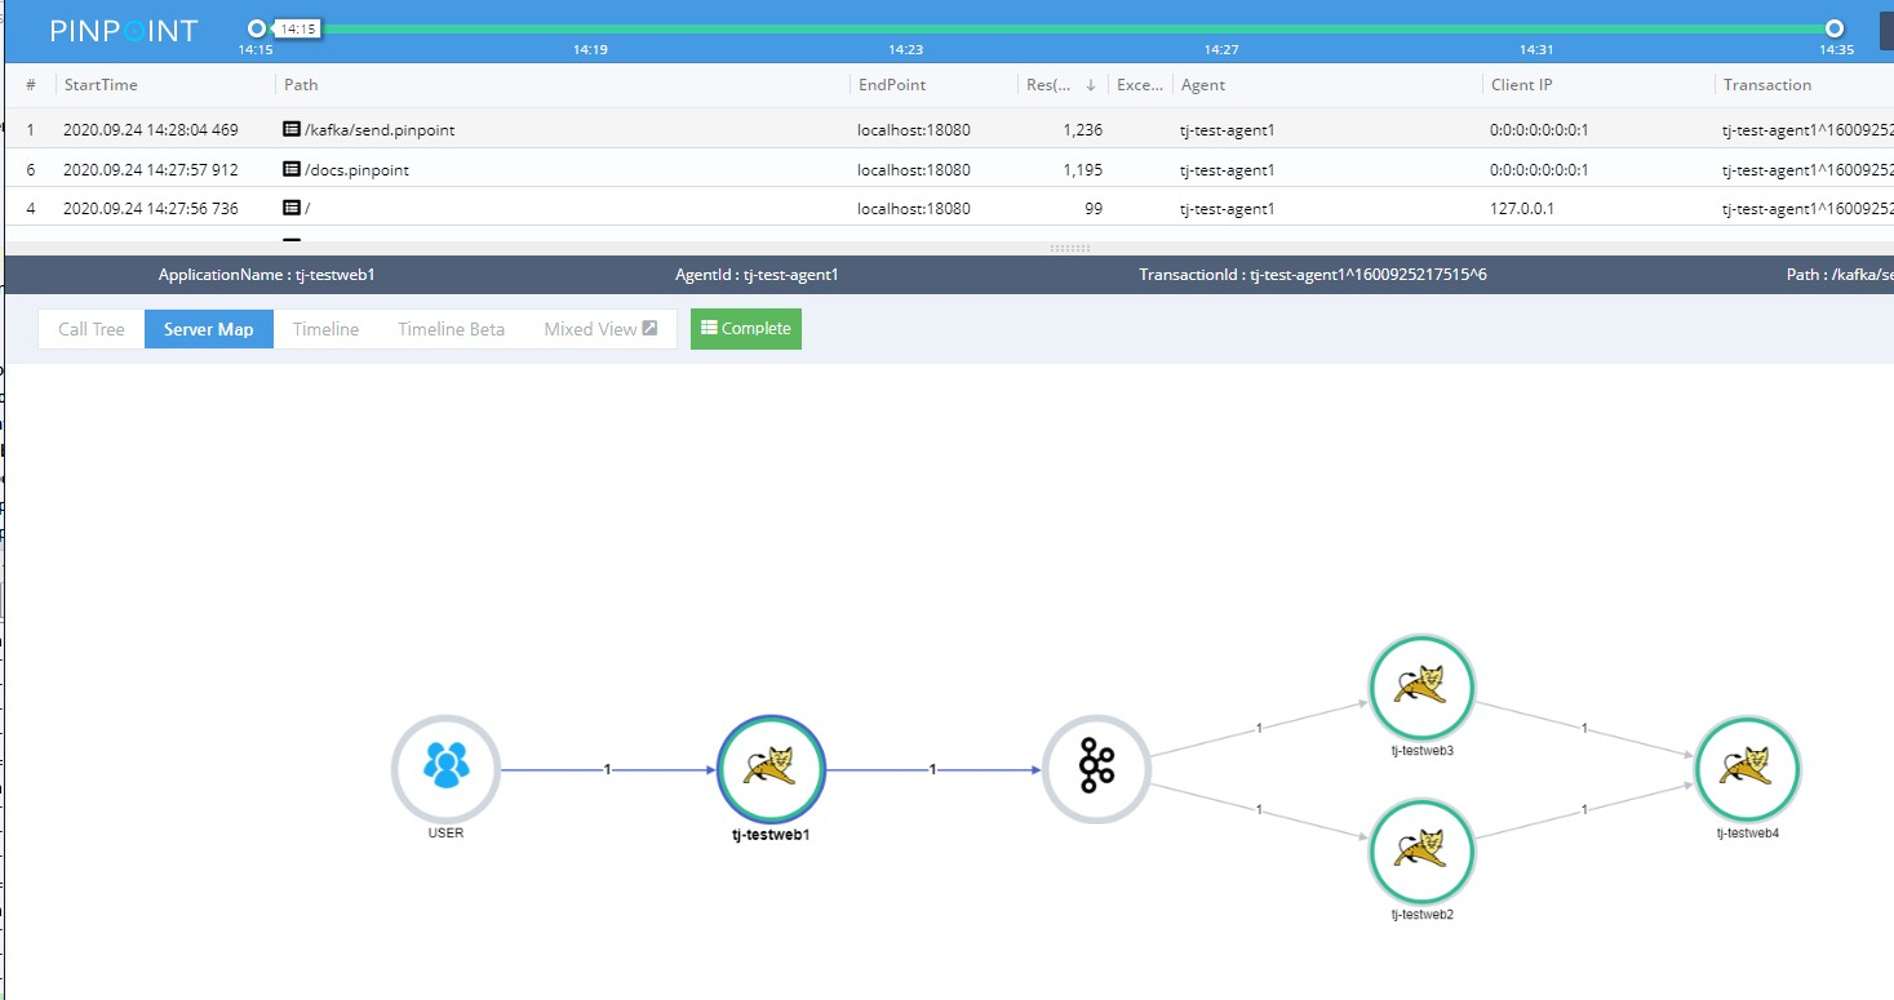
Task: Open Mixed View in new window
Action: pos(600,329)
